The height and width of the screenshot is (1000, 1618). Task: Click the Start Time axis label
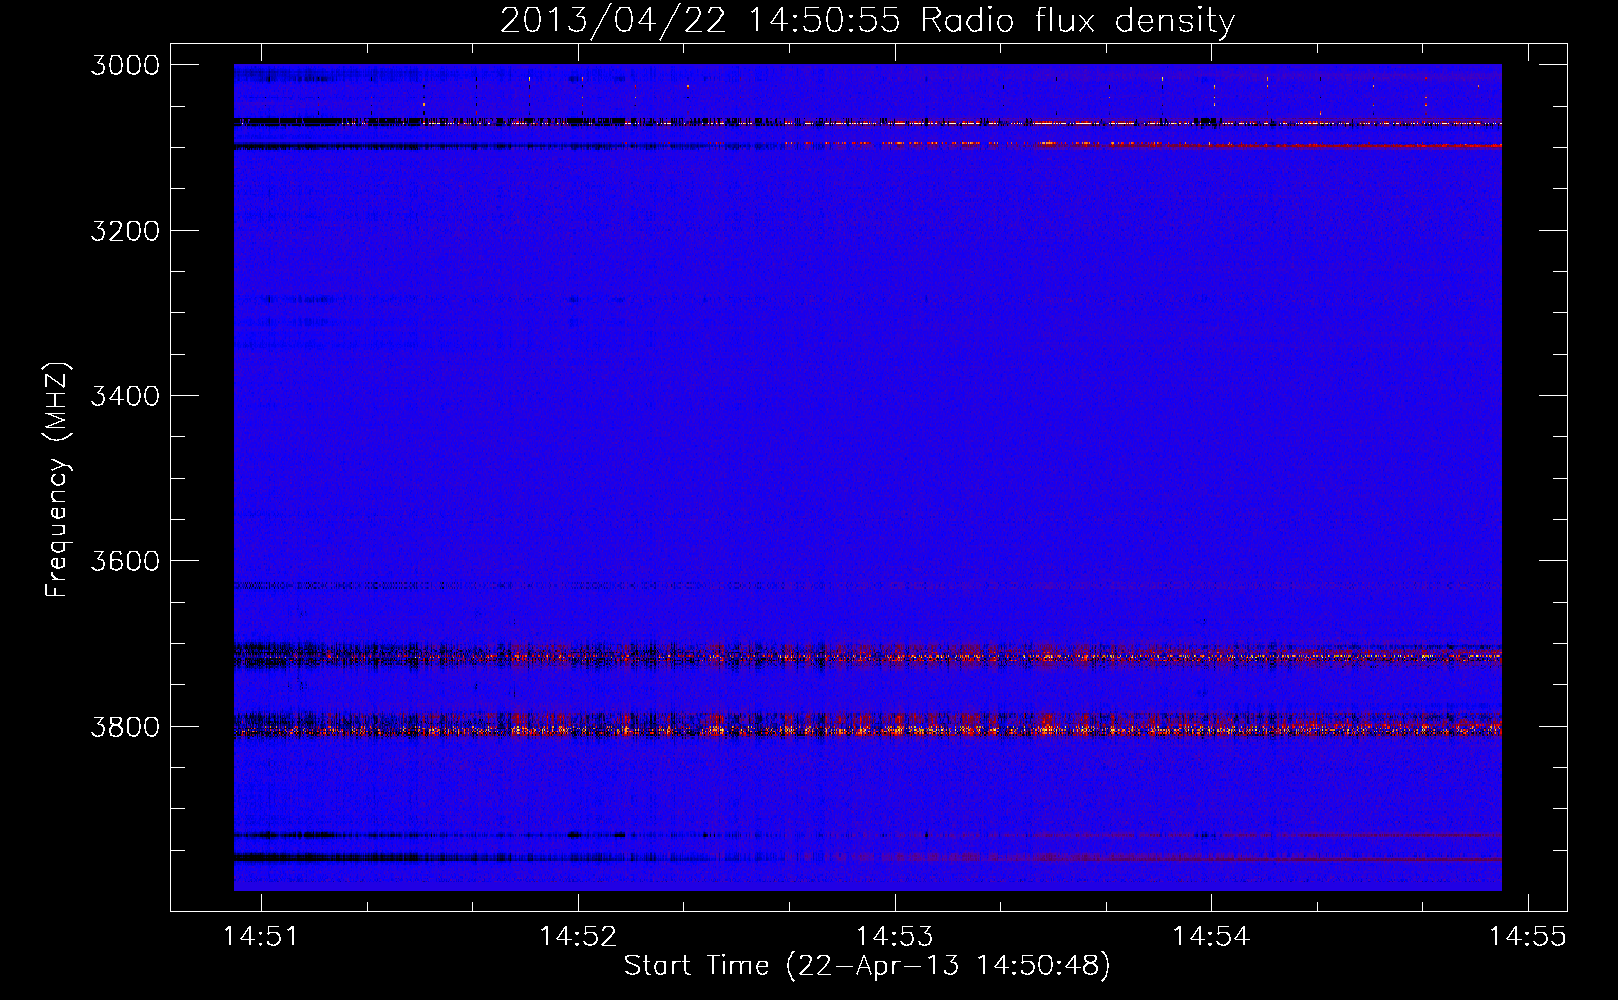click(867, 966)
